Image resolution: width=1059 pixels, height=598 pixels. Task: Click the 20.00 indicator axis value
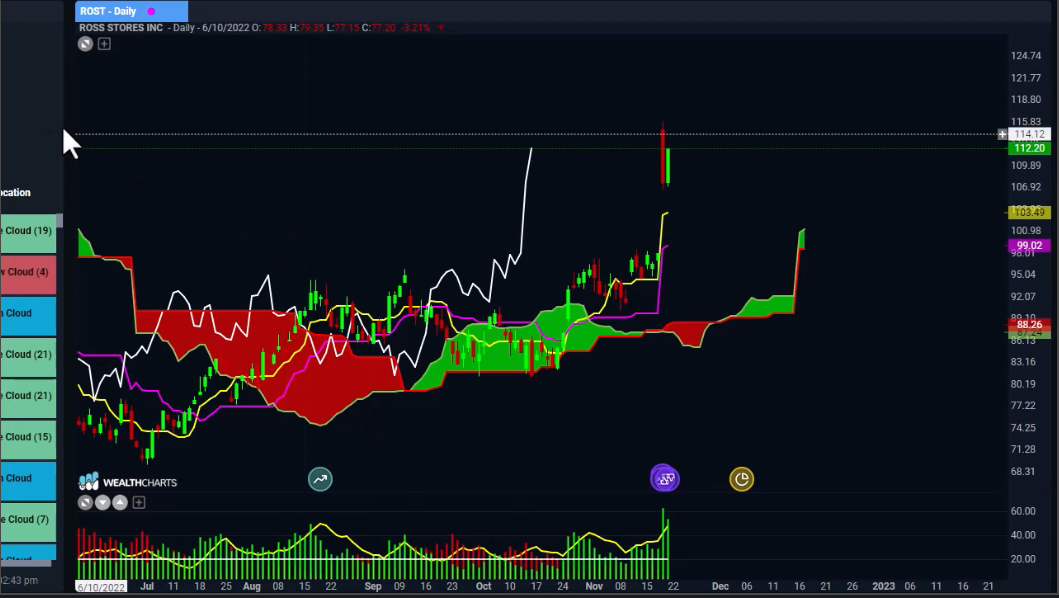pos(1023,559)
